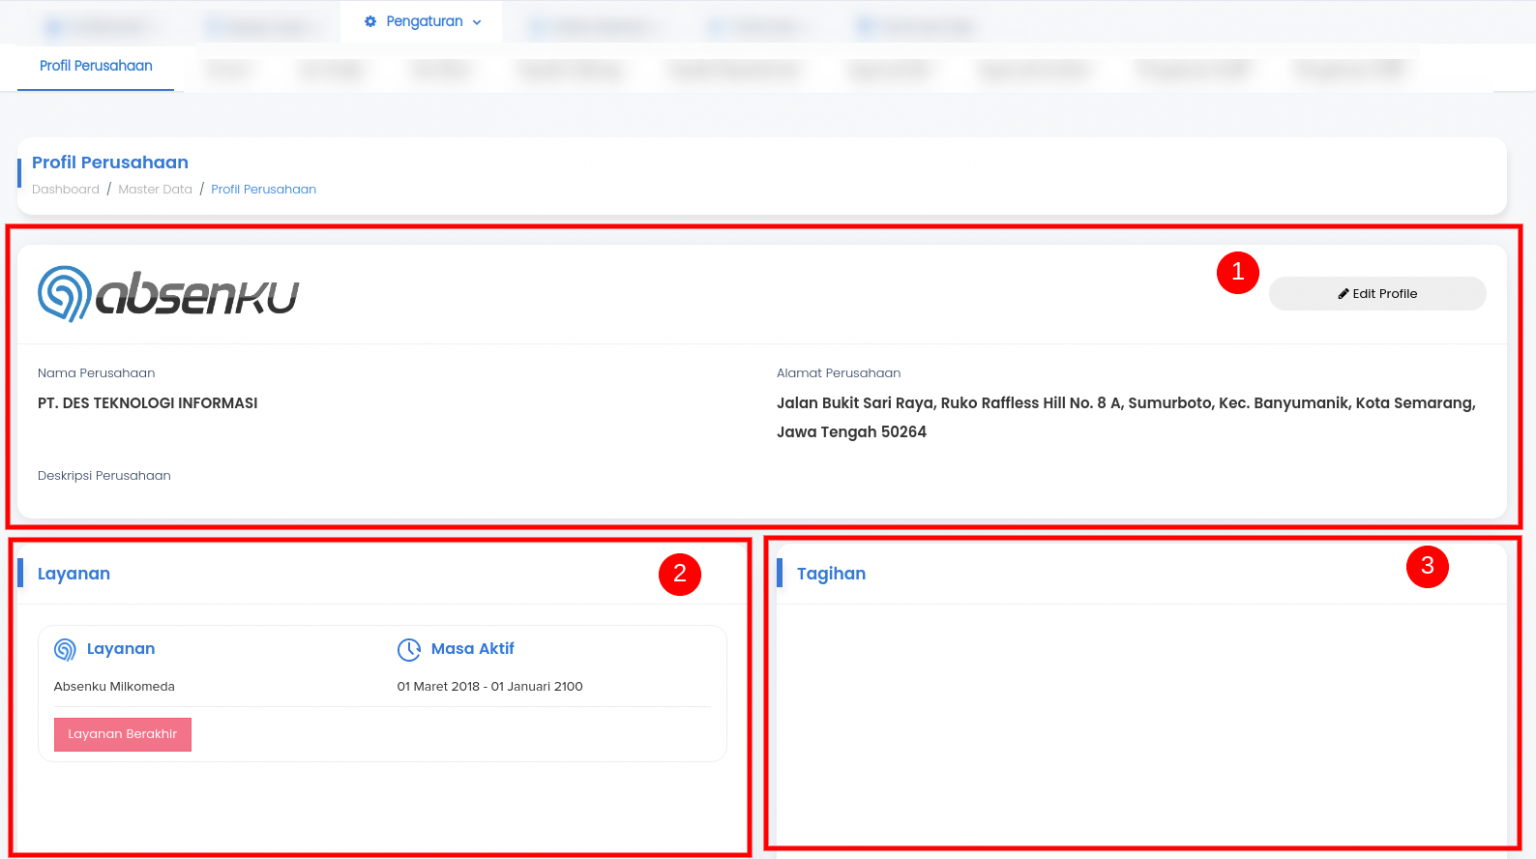The image size is (1536, 859).
Task: Click the pencil icon in Edit Profile
Action: pyautogui.click(x=1343, y=294)
